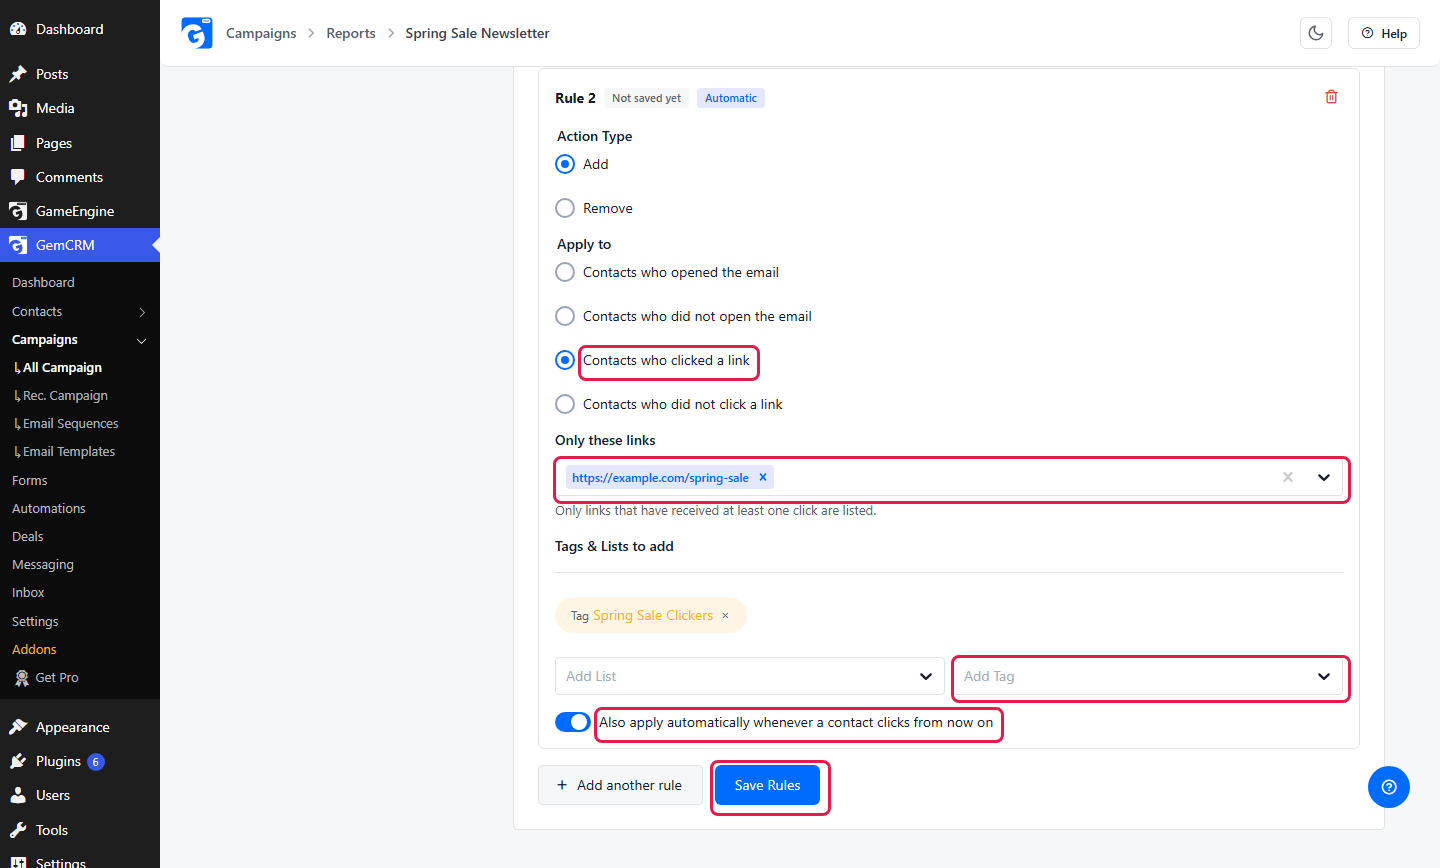Image resolution: width=1440 pixels, height=868 pixels.
Task: Open Email Templates menu item
Action: tap(69, 452)
